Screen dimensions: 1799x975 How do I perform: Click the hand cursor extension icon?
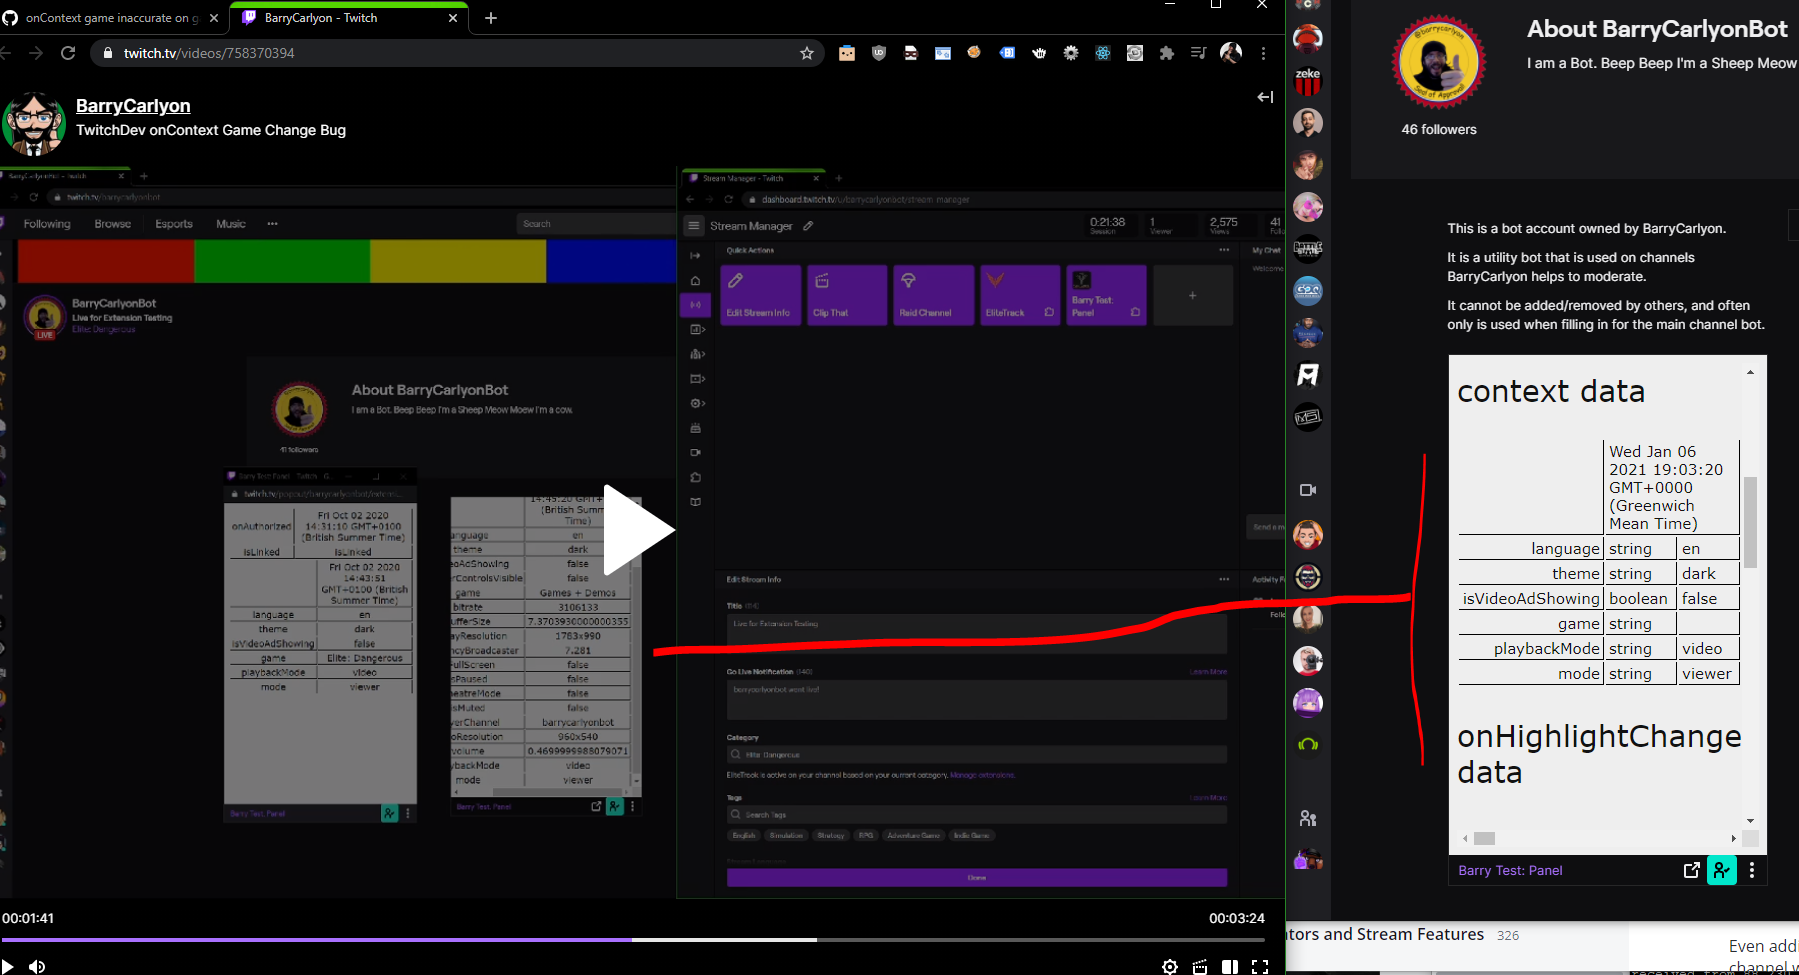[x=1039, y=53]
